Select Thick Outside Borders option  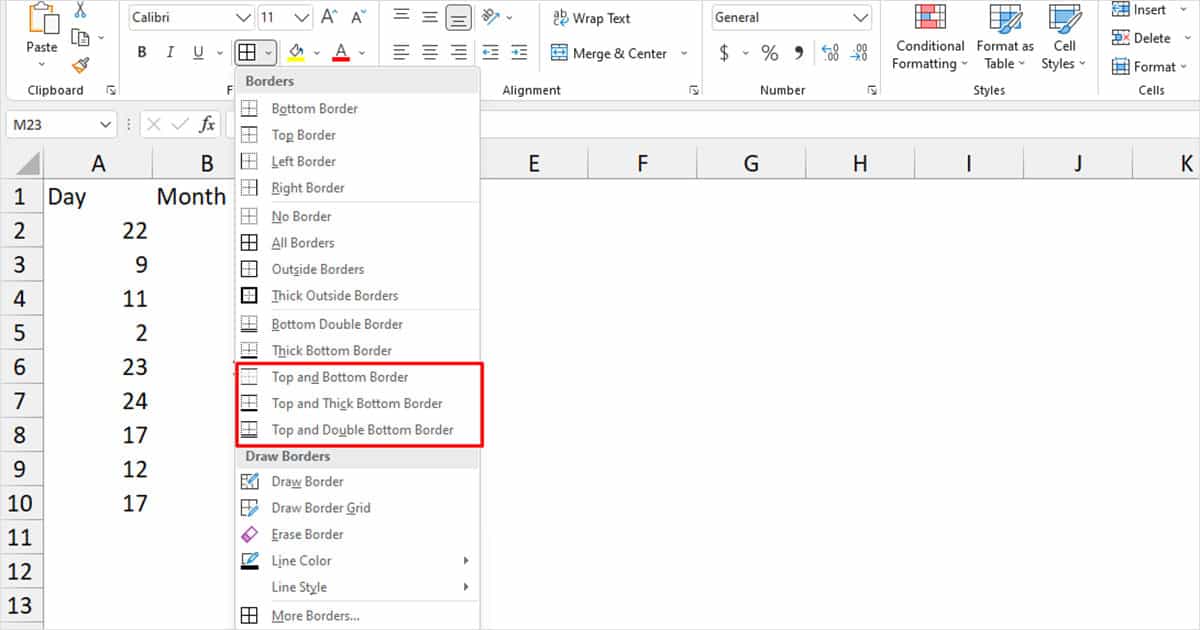pos(356,296)
